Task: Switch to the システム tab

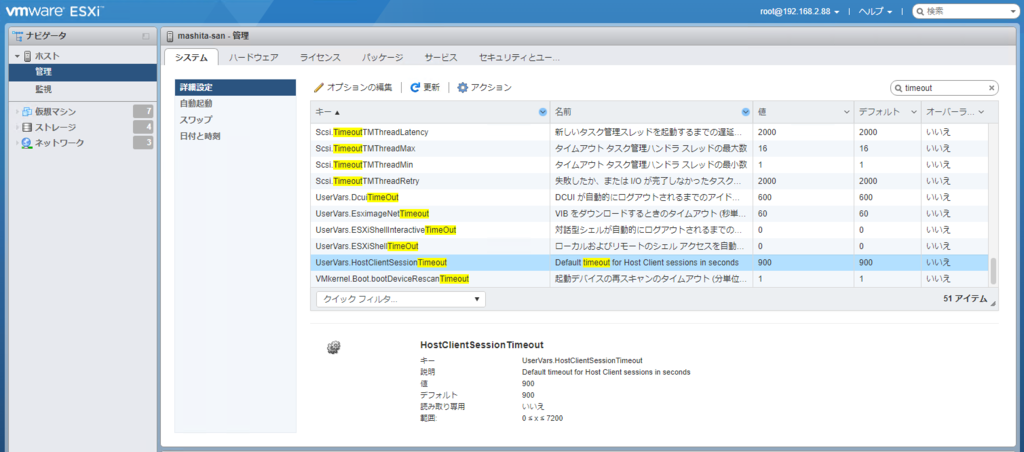Action: pos(191,57)
